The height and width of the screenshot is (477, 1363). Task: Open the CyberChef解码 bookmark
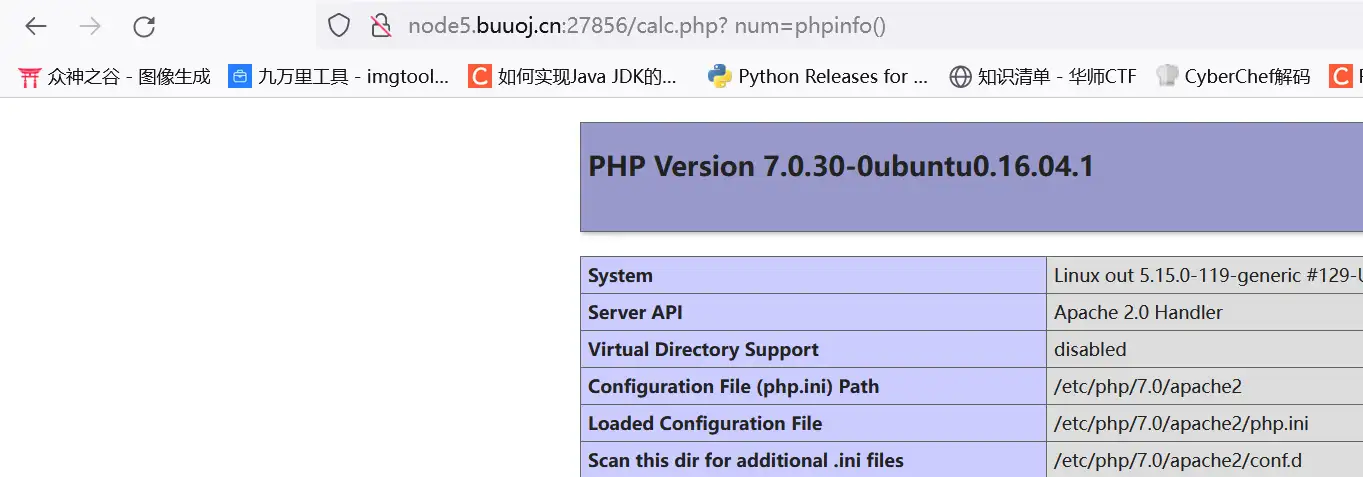(1233, 76)
